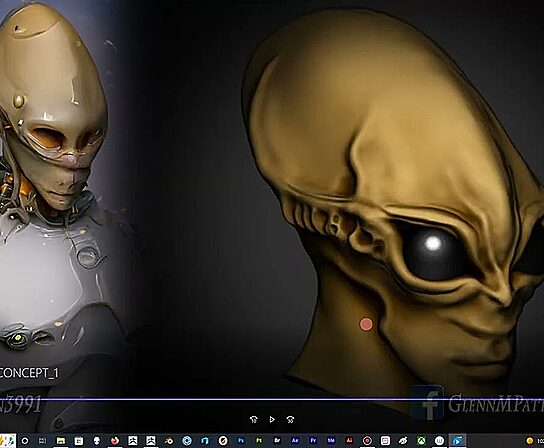Screen dimensions: 544x448
Task: Open Illustrator (Ai) from the taskbar
Action: click(349, 441)
